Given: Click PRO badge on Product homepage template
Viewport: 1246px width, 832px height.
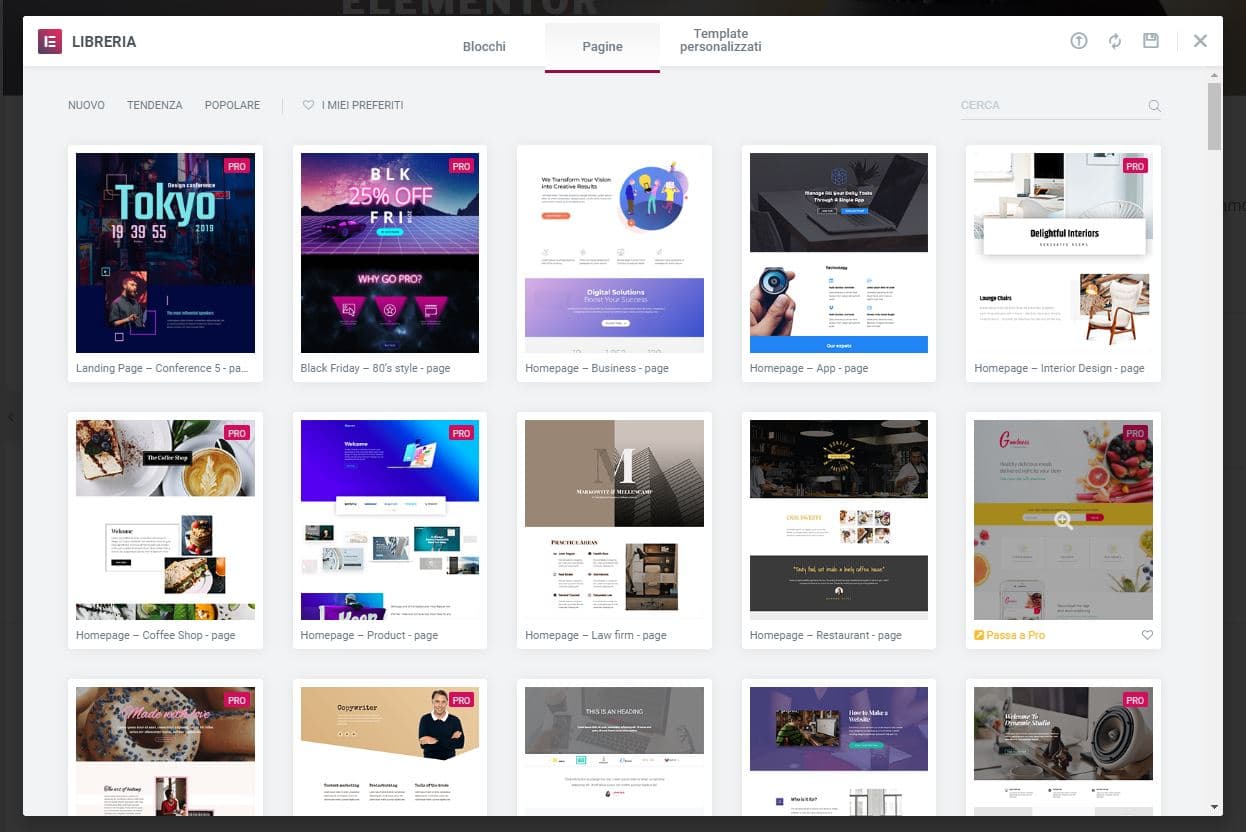Looking at the screenshot, I should 461,433.
